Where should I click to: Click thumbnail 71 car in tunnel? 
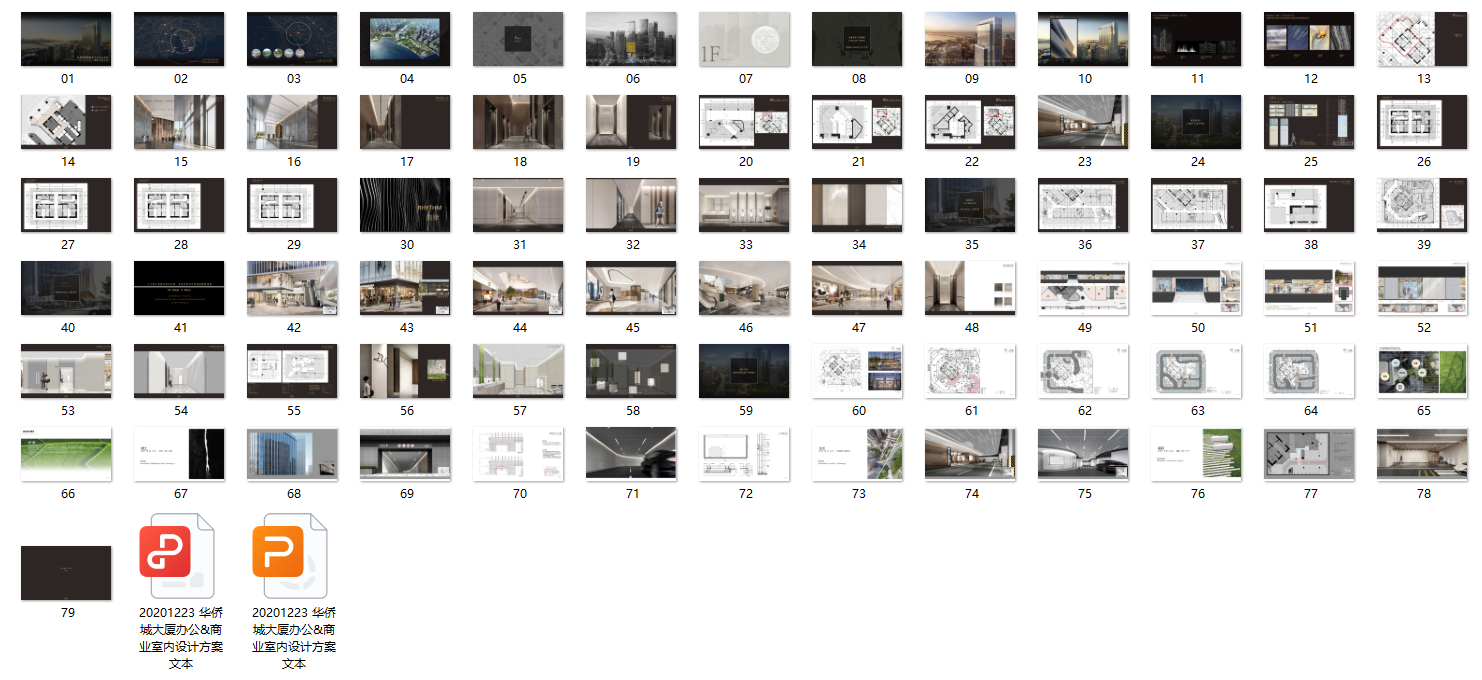[x=632, y=454]
